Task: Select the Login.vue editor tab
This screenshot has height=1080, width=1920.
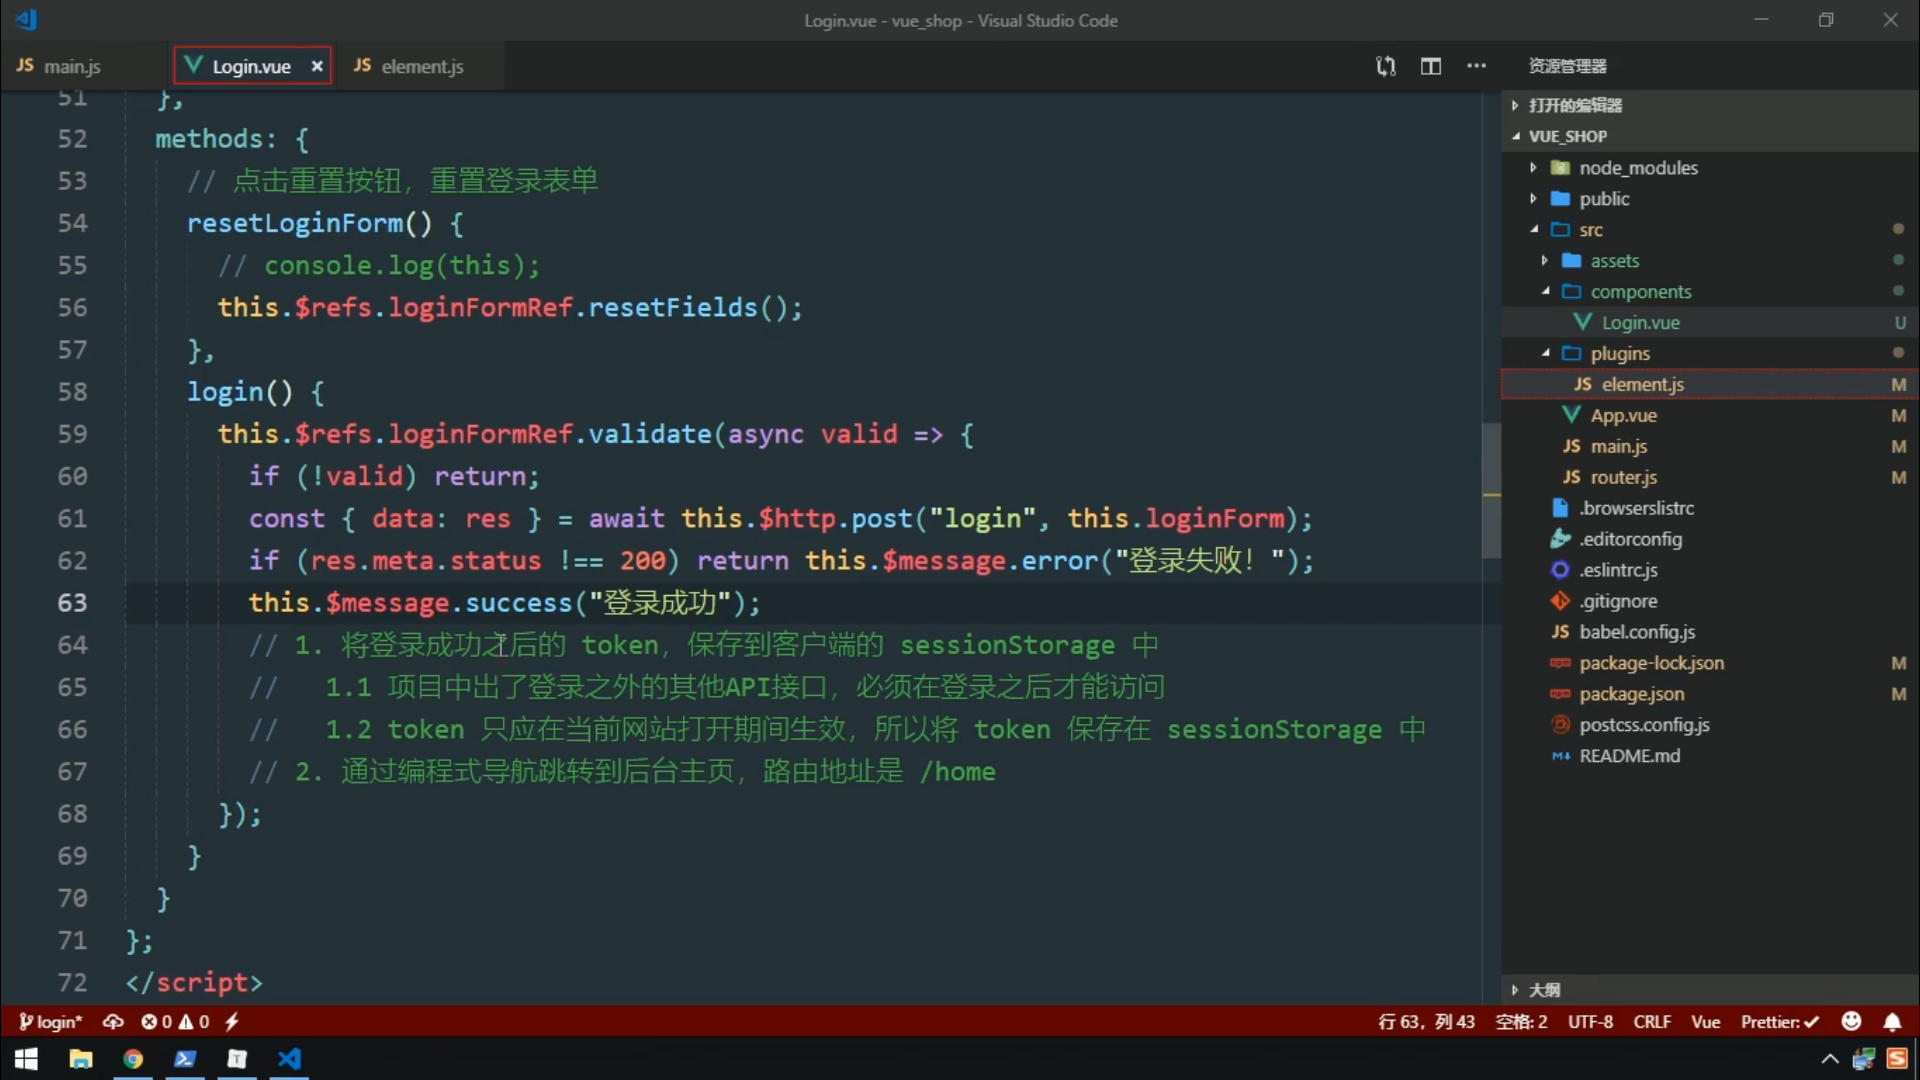Action: [x=252, y=66]
